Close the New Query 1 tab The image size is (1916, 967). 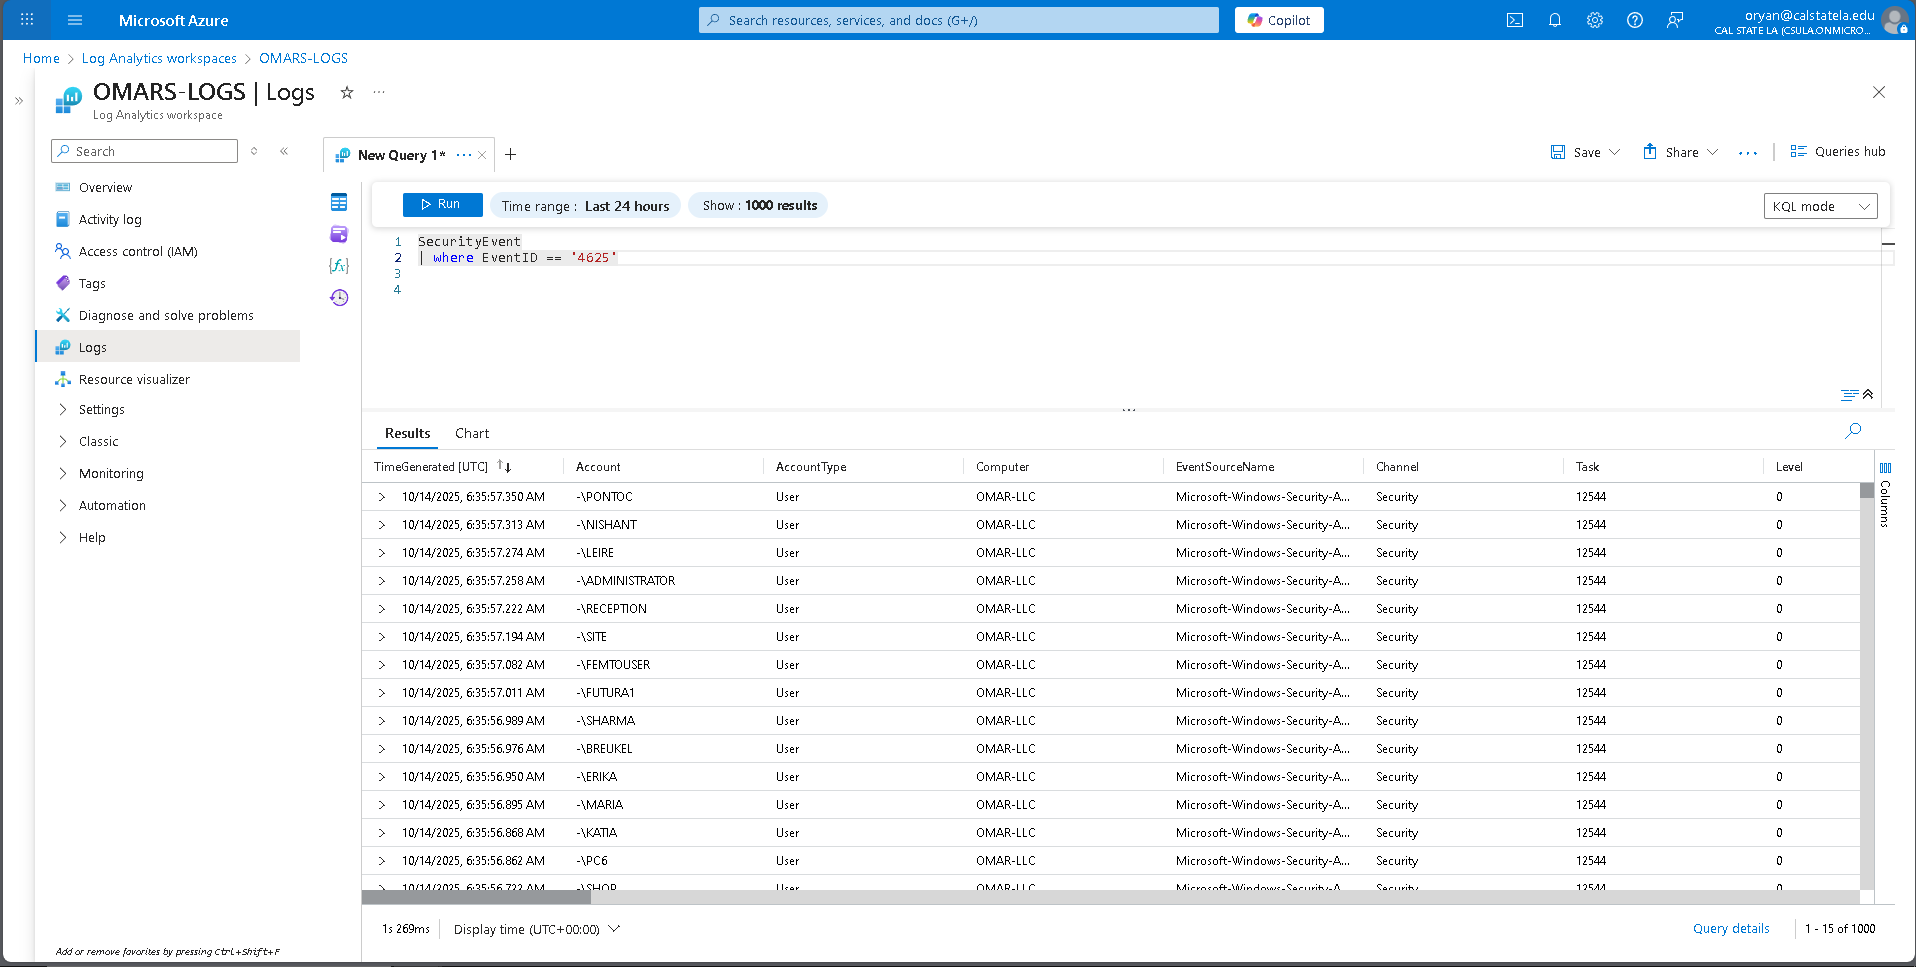tap(482, 155)
